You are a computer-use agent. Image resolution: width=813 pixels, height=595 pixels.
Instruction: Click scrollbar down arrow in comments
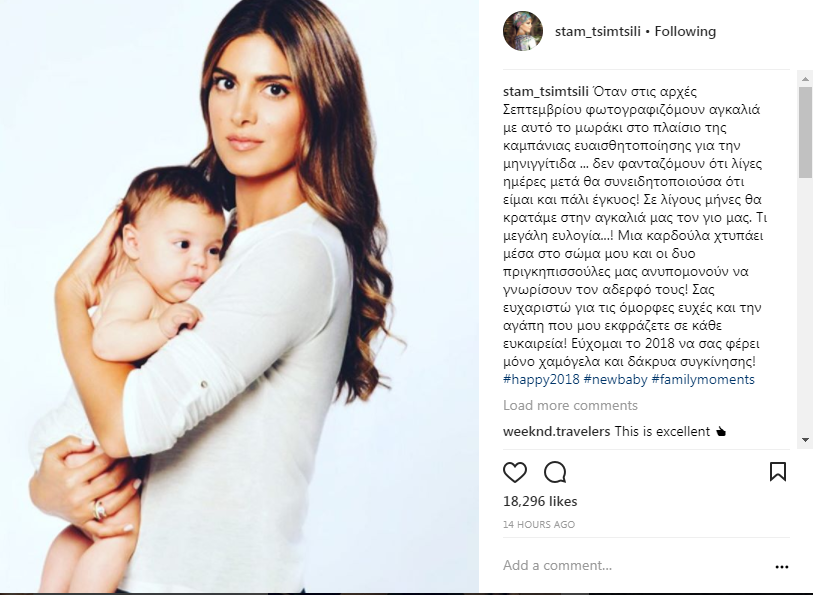coord(805,440)
